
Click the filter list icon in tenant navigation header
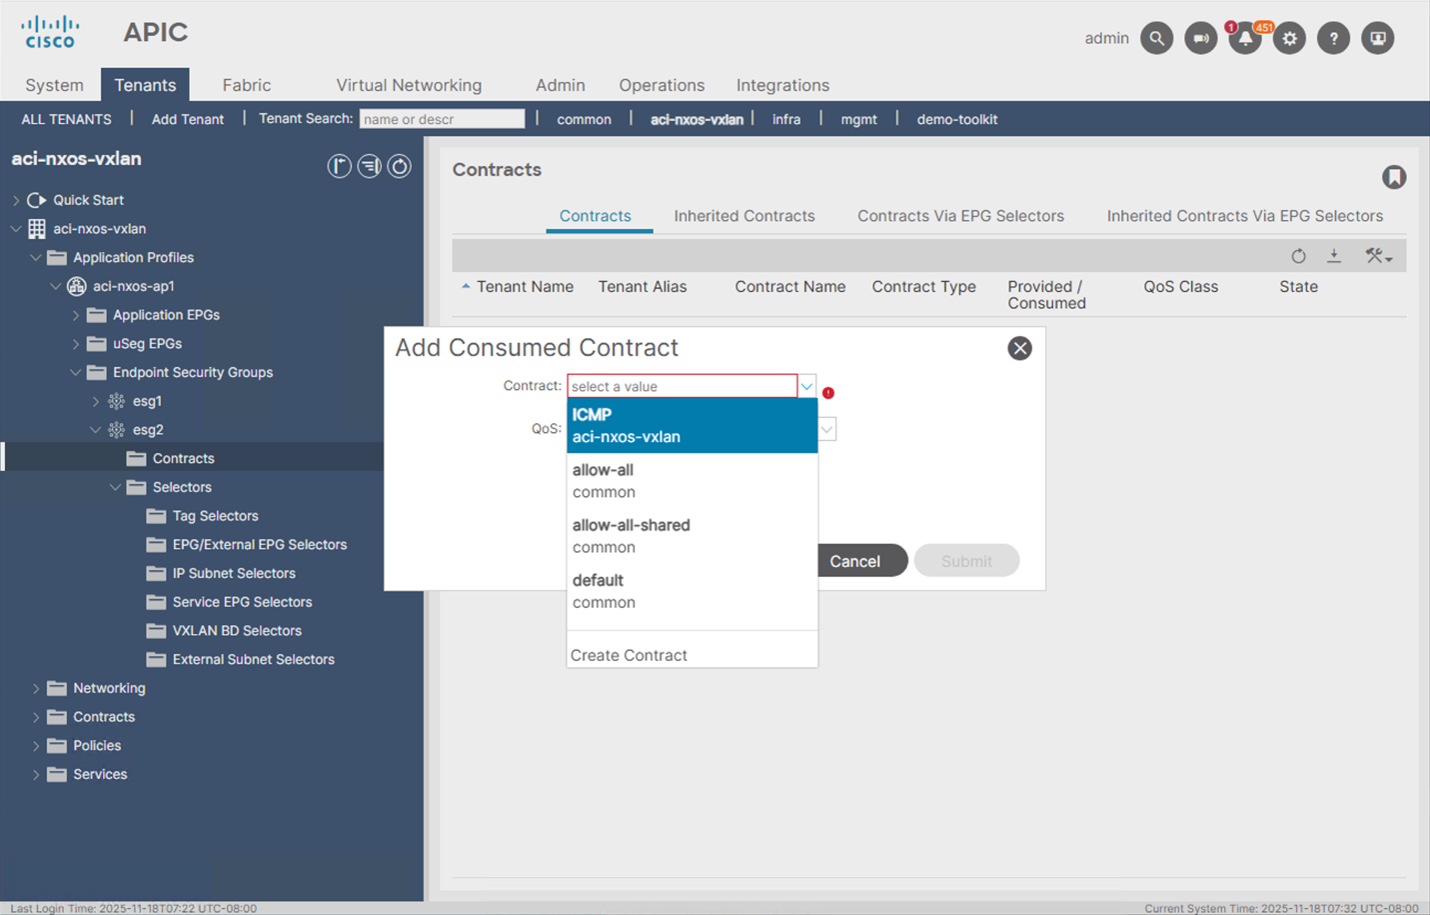pyautogui.click(x=369, y=166)
